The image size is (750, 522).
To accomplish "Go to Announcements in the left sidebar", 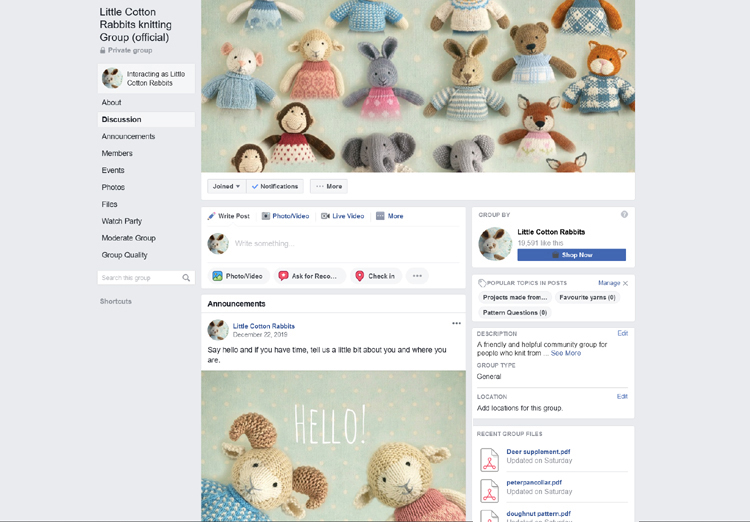I will coord(128,136).
